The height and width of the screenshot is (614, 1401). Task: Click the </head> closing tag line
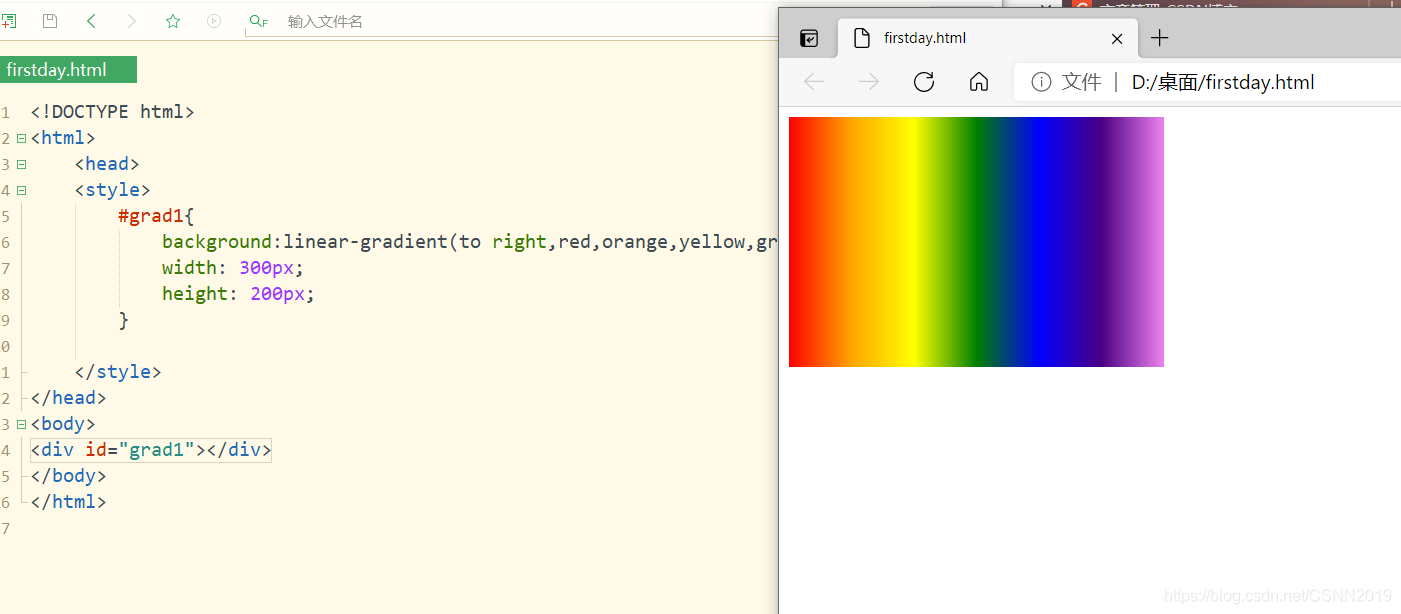tap(68, 398)
